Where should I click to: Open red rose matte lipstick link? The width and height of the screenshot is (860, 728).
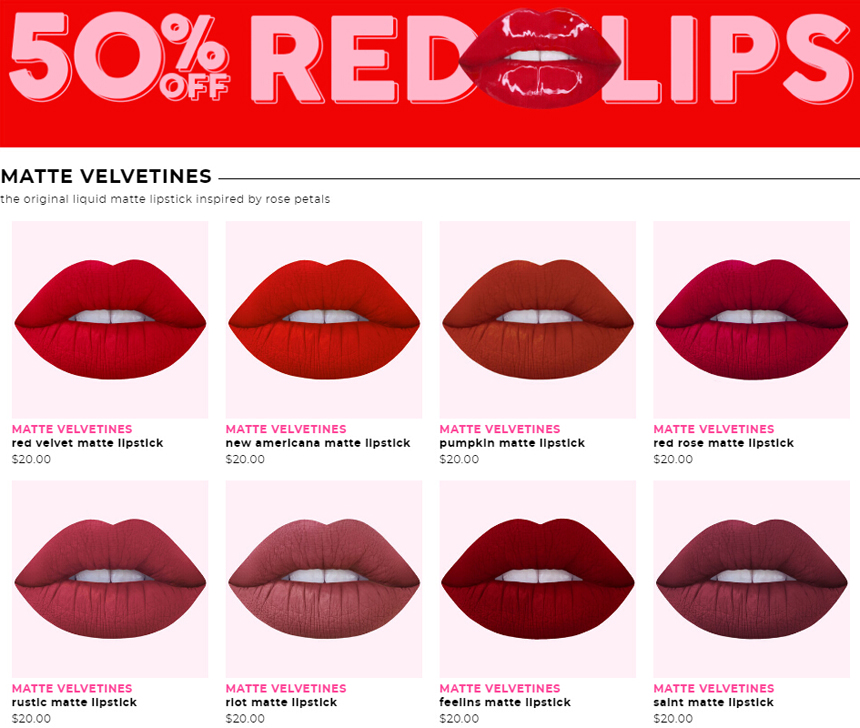coord(723,443)
